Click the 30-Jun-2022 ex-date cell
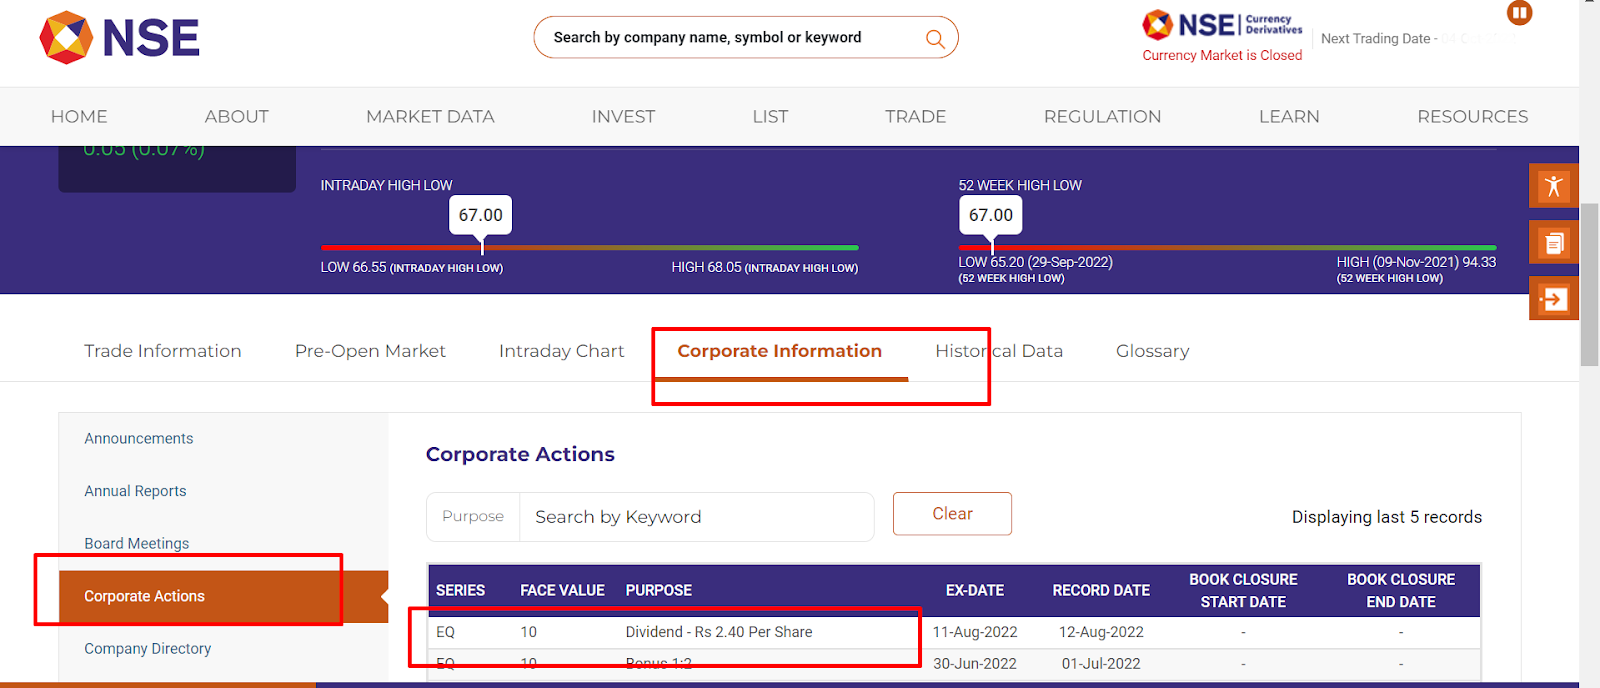The image size is (1600, 688). coord(975,664)
